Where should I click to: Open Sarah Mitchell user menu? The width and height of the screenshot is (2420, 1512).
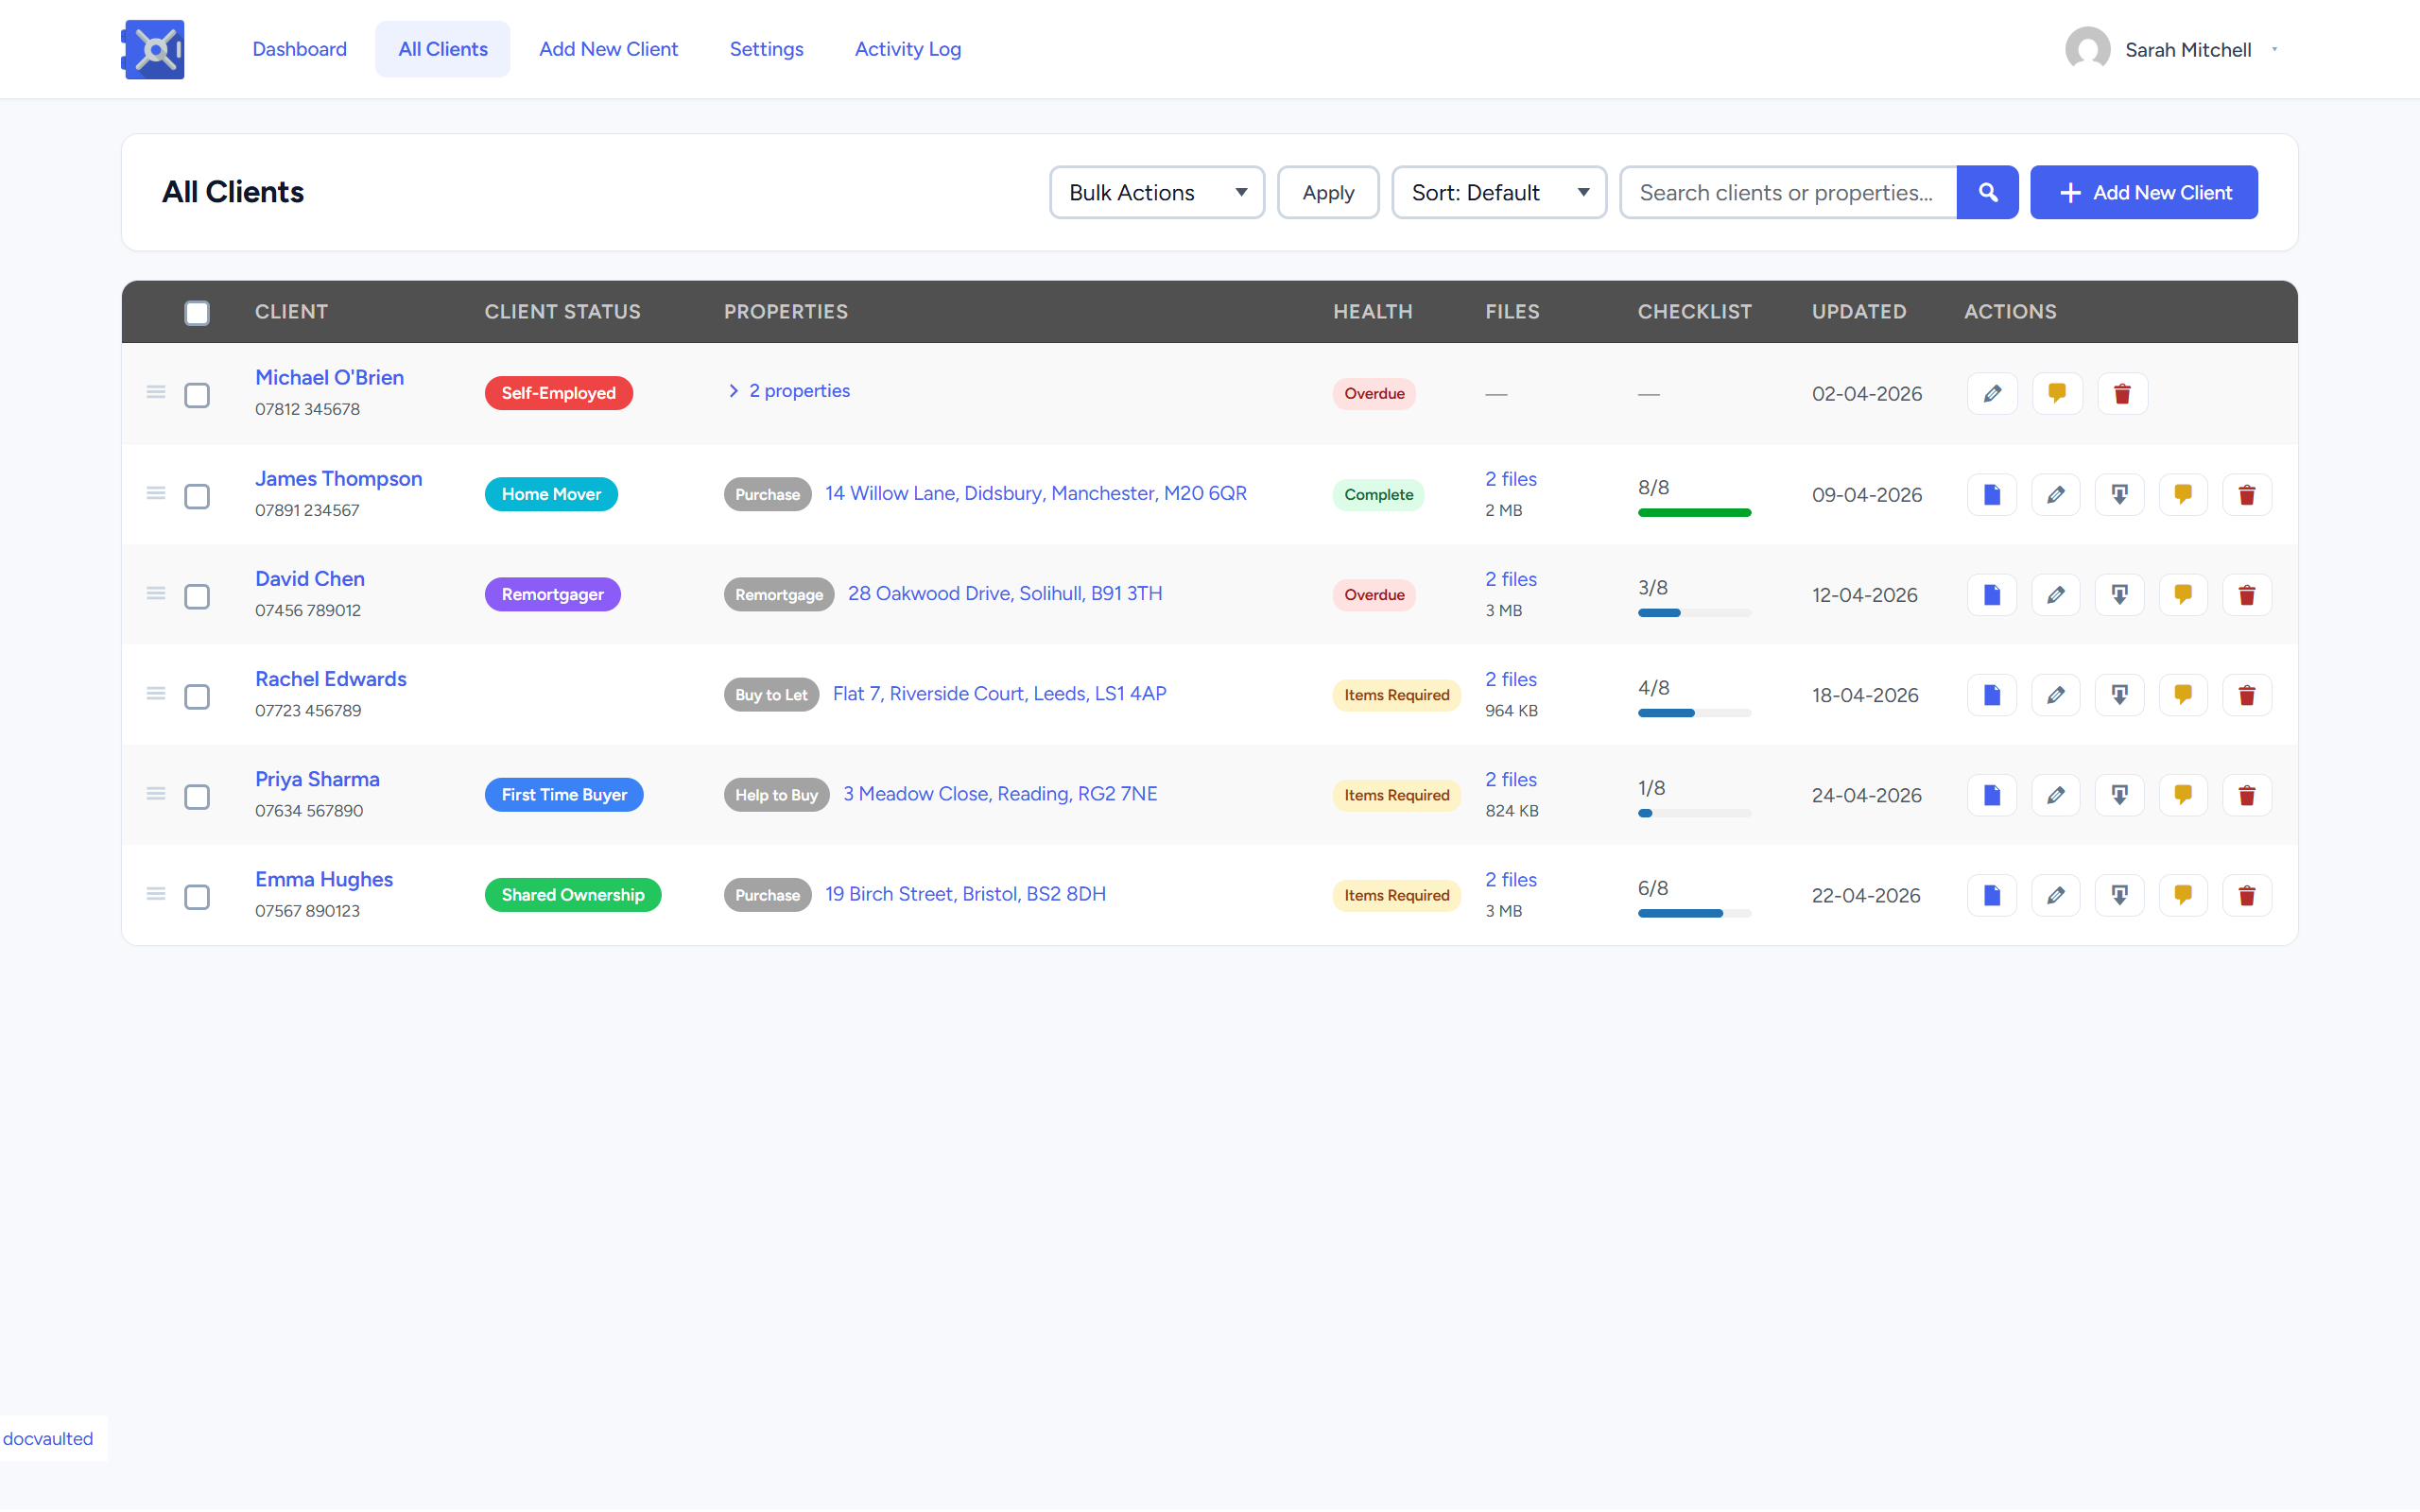coord(2172,49)
